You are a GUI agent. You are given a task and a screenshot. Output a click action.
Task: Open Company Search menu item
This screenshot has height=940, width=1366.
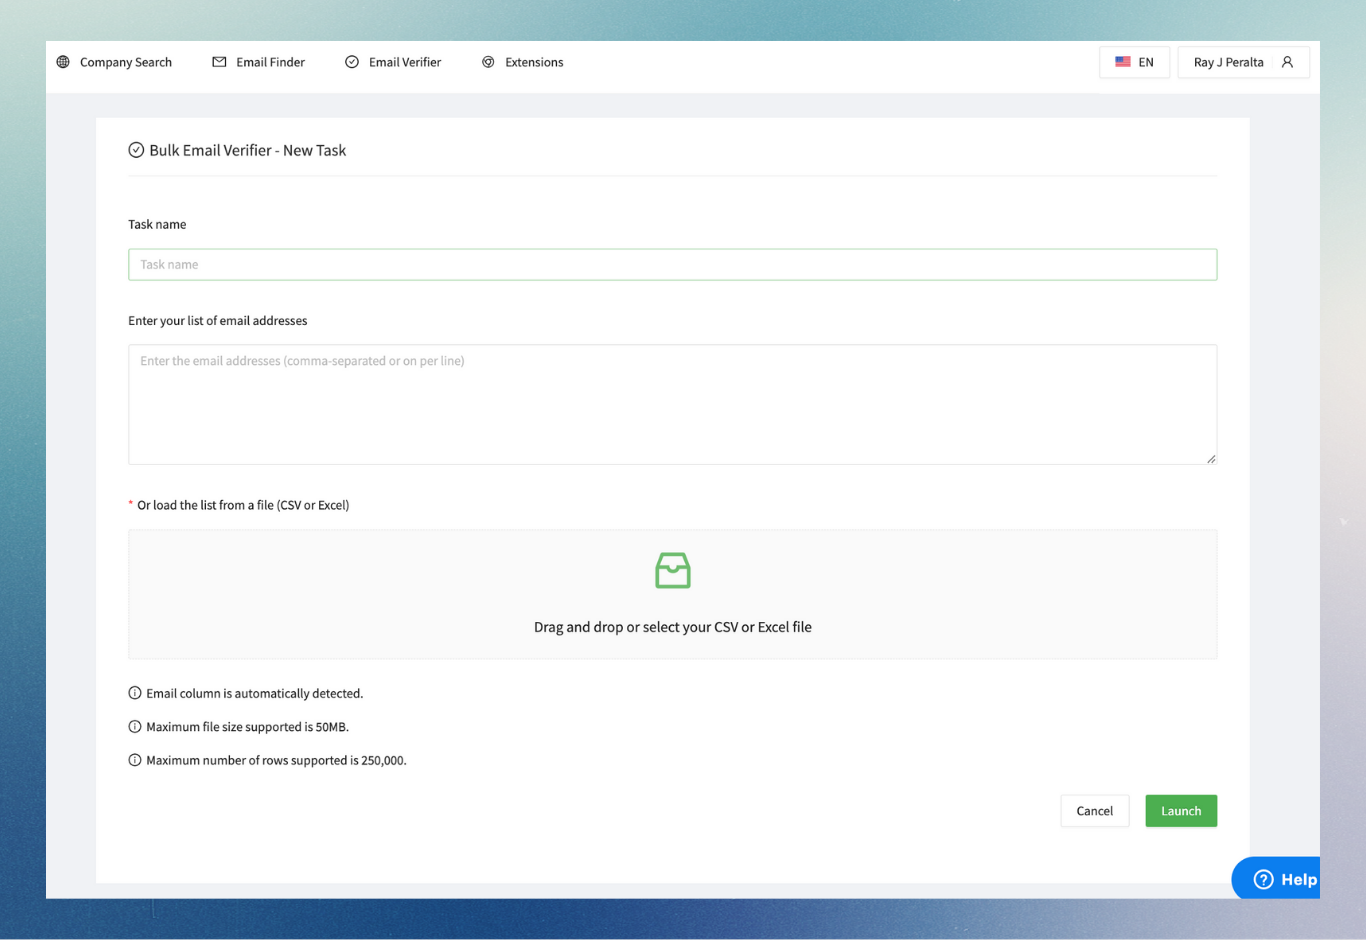[x=114, y=62]
